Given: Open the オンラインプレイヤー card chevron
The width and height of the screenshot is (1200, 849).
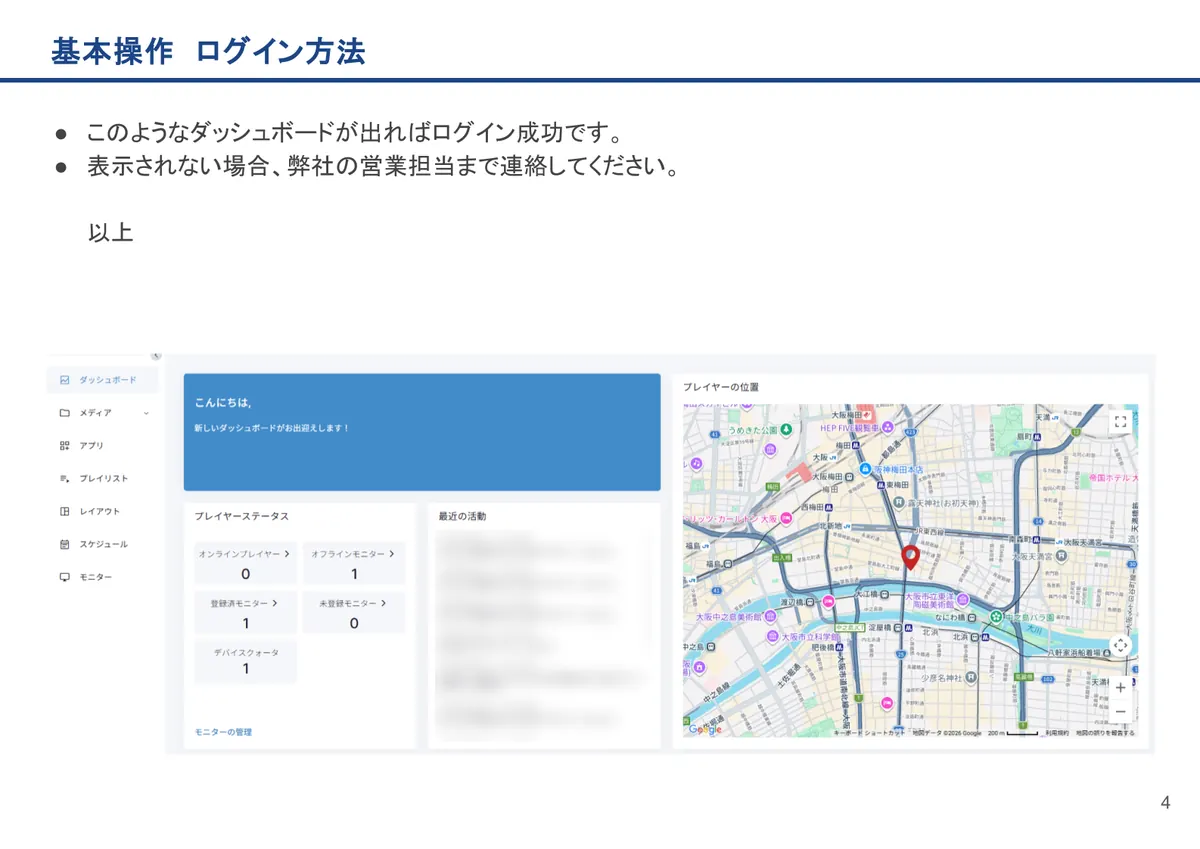Looking at the screenshot, I should (x=287, y=553).
